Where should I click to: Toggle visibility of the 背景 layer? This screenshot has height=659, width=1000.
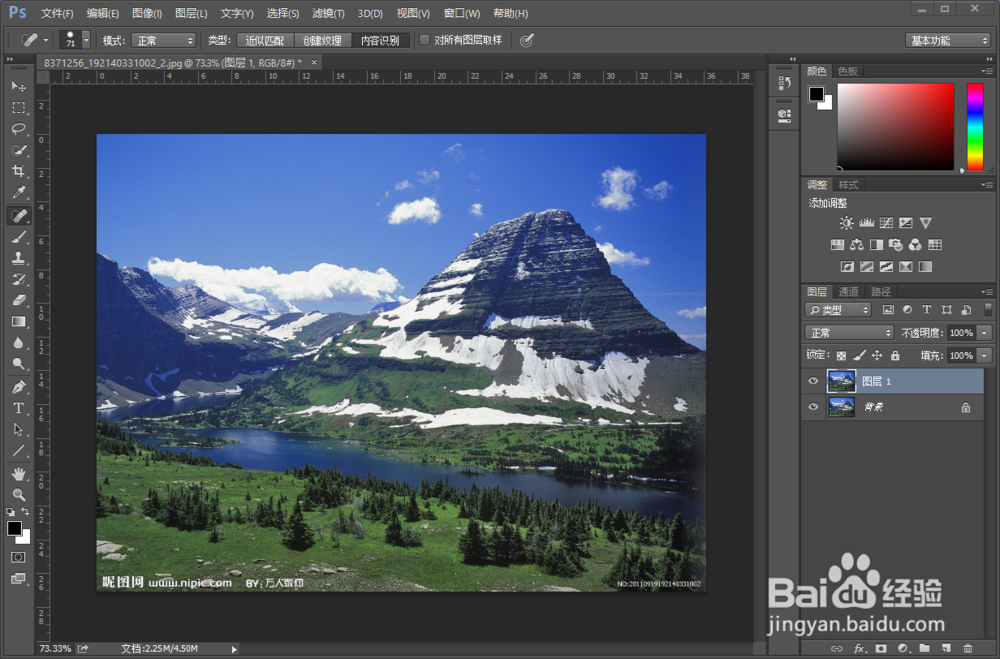(x=813, y=407)
